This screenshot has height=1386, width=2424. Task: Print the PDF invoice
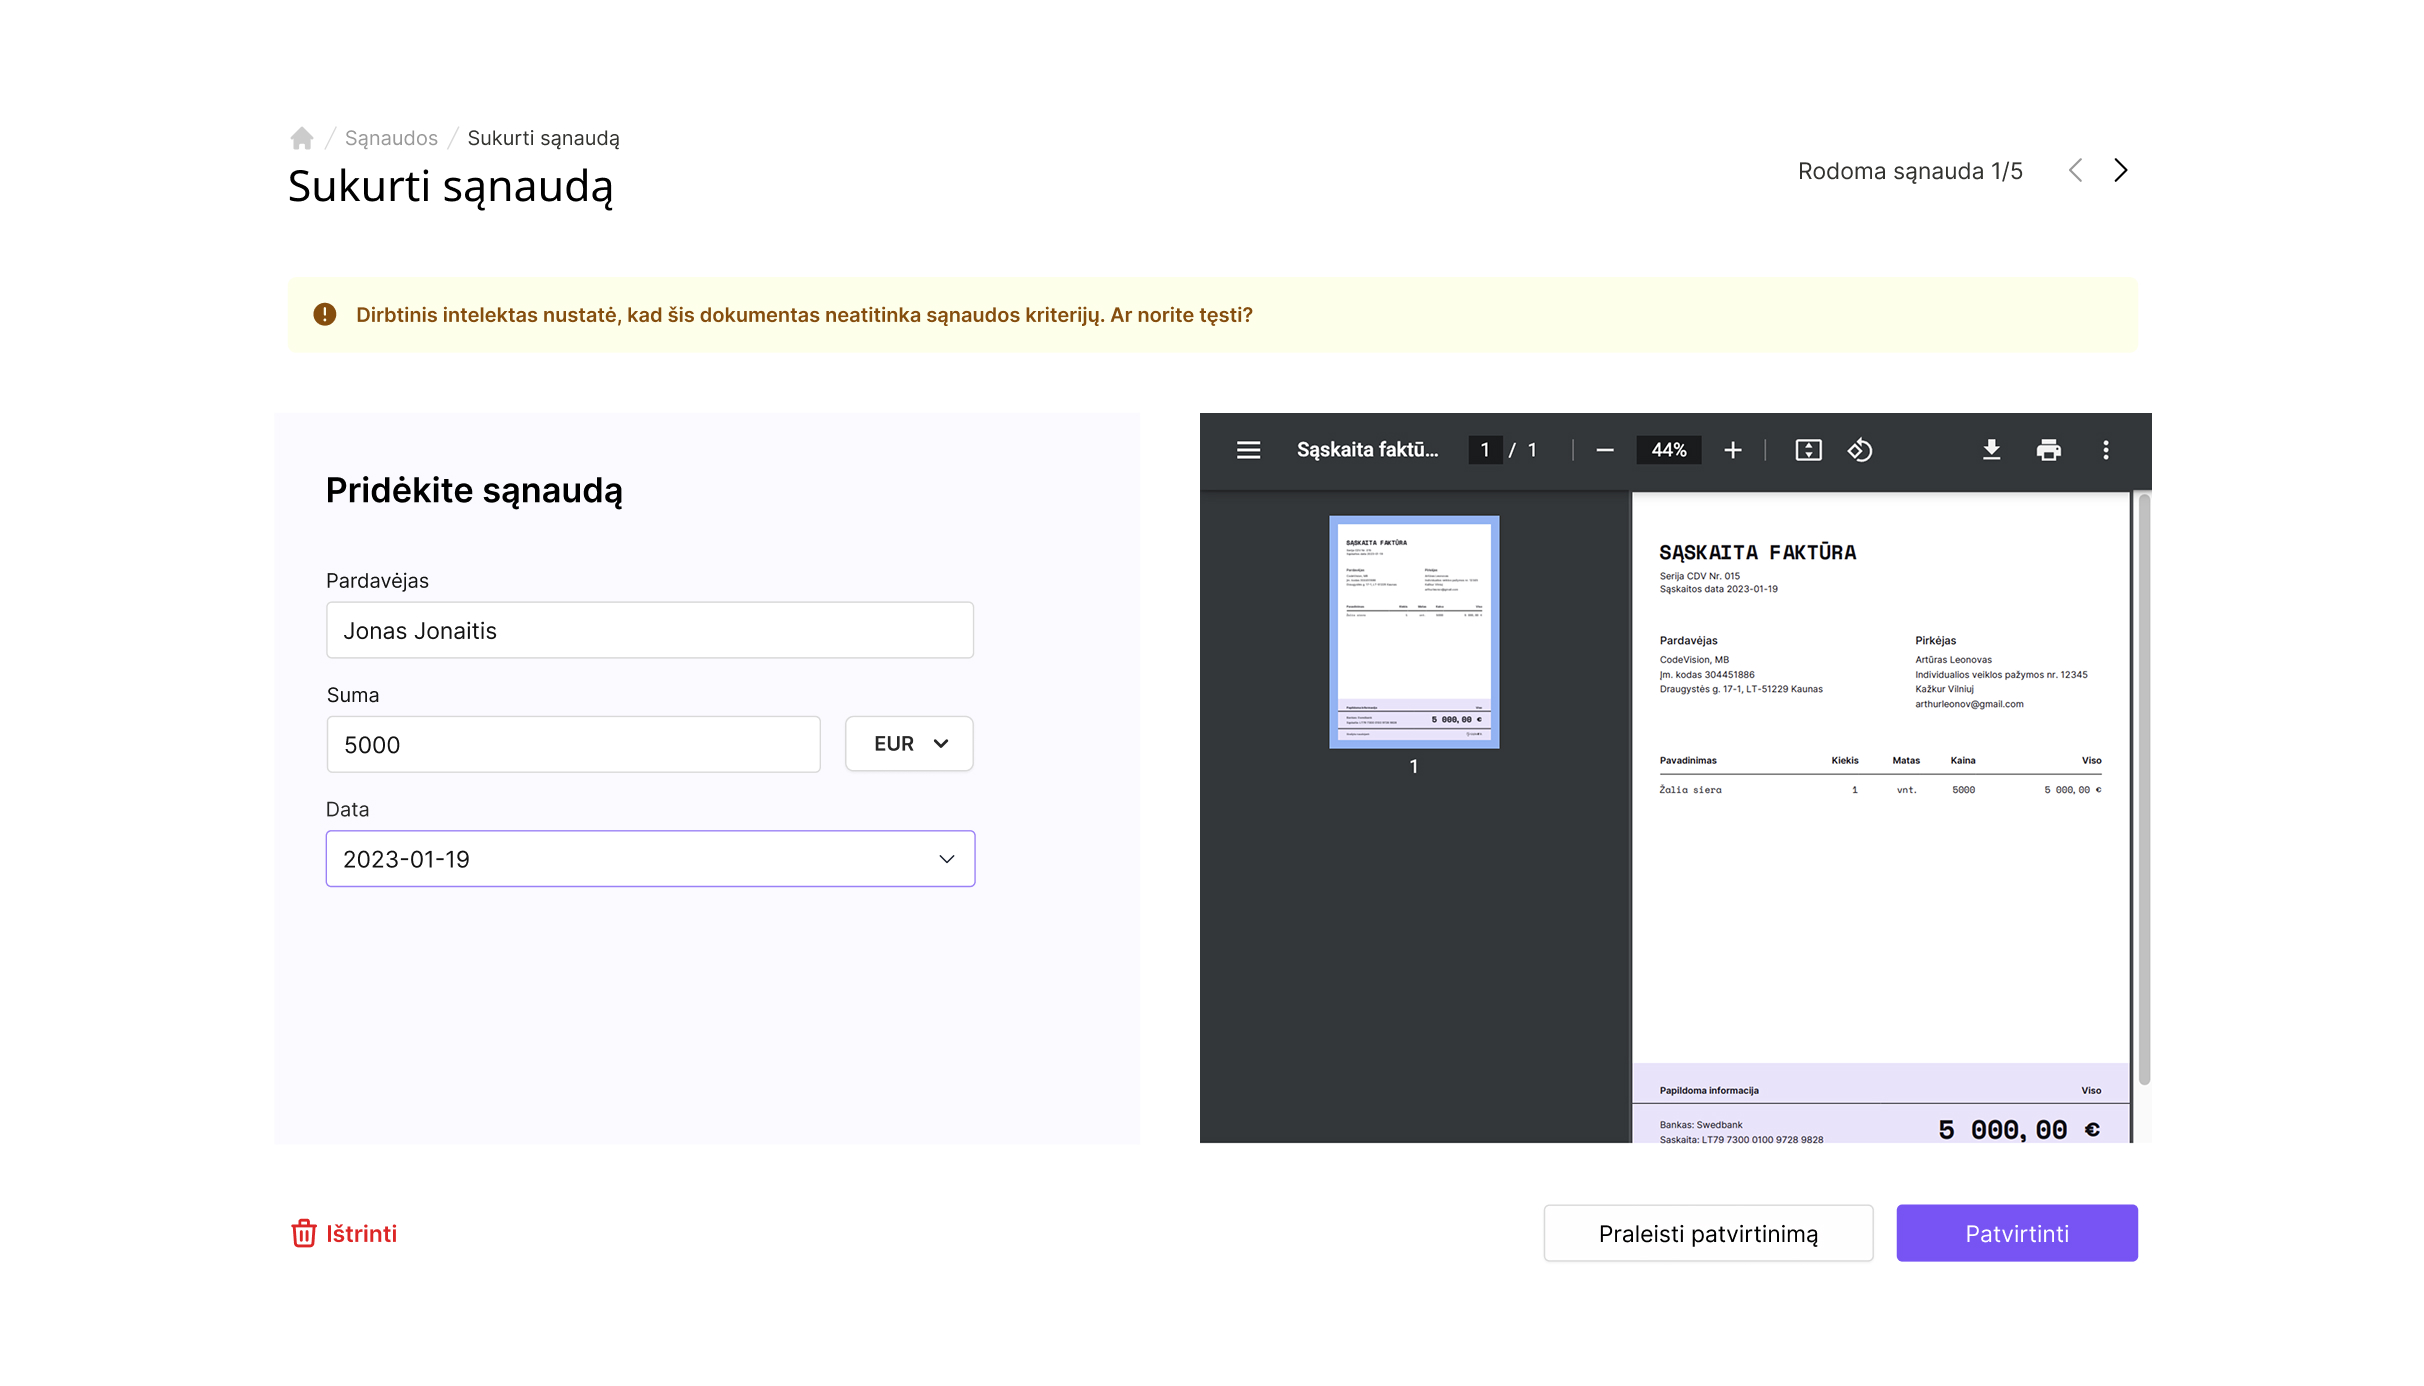point(2048,450)
